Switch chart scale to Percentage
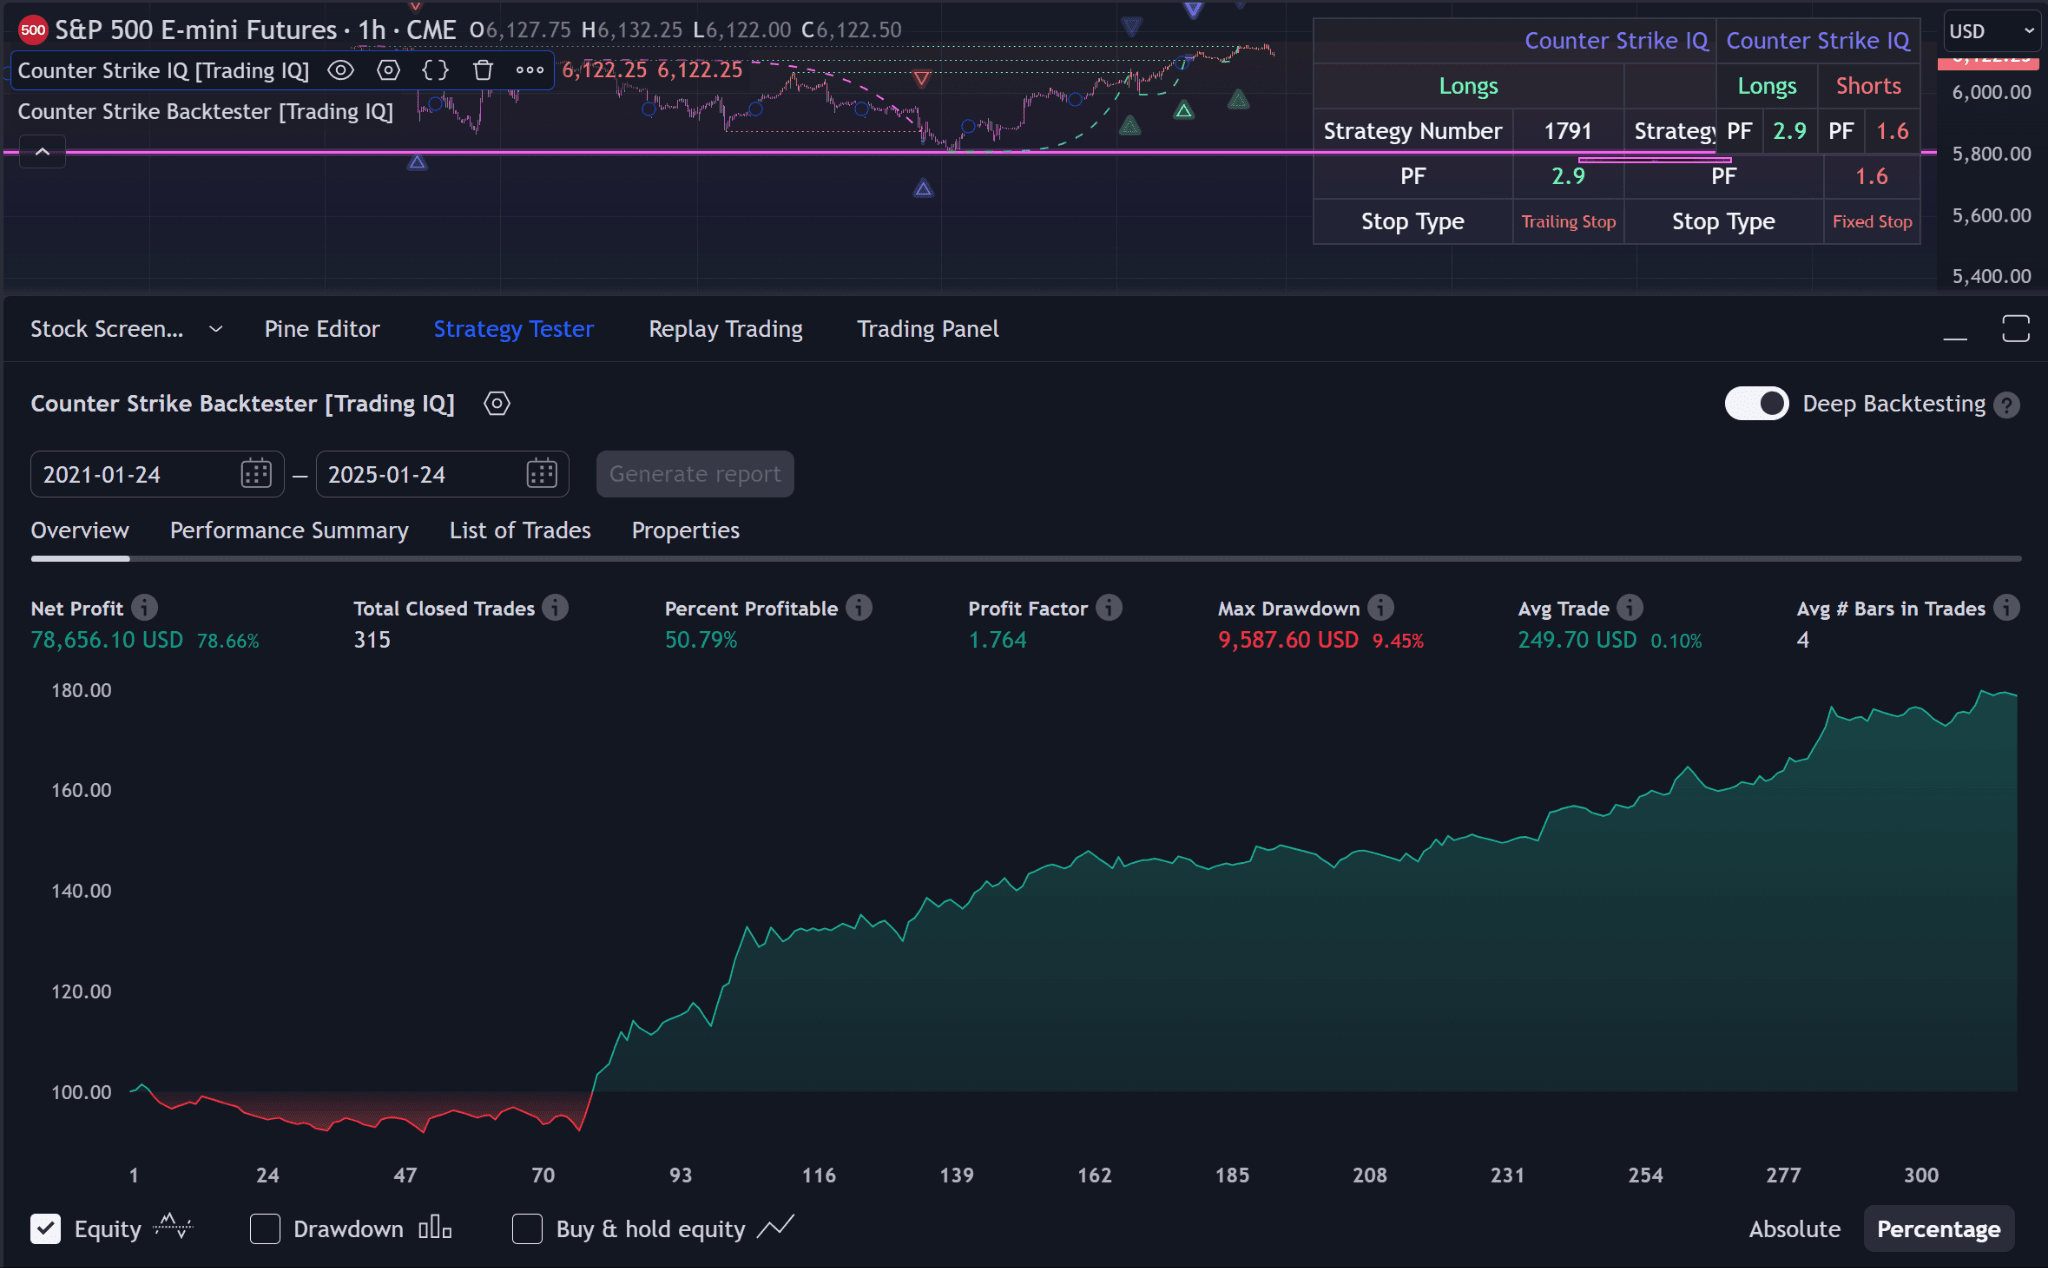This screenshot has width=2048, height=1268. pos(1938,1229)
